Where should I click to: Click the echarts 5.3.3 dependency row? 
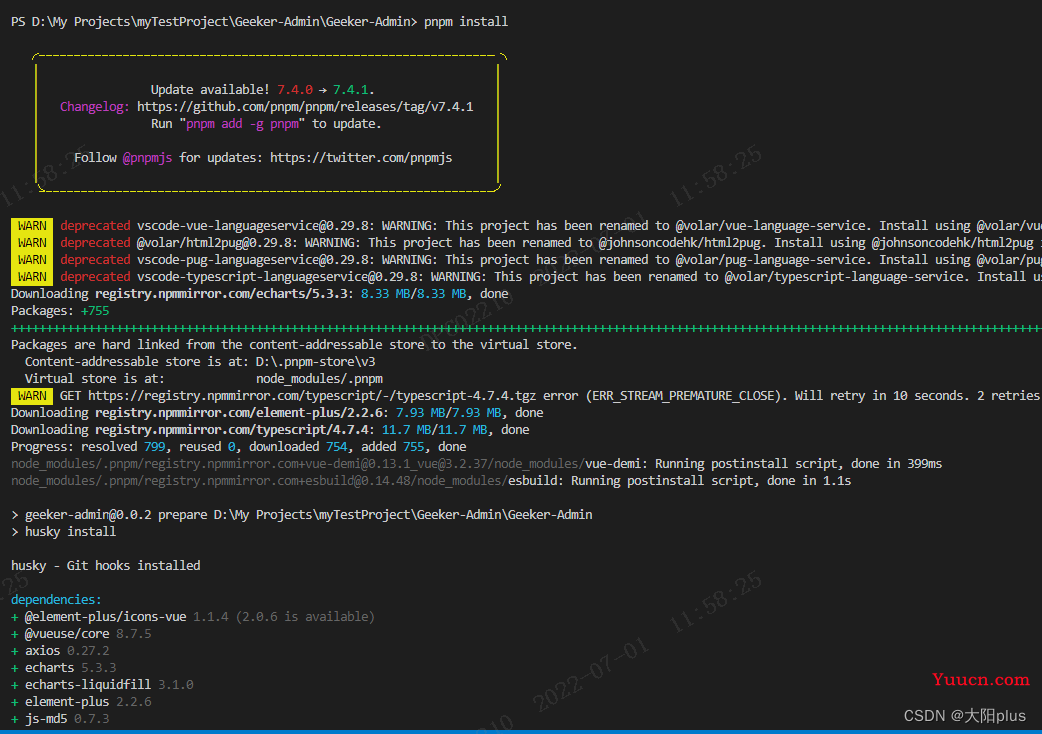click(64, 668)
